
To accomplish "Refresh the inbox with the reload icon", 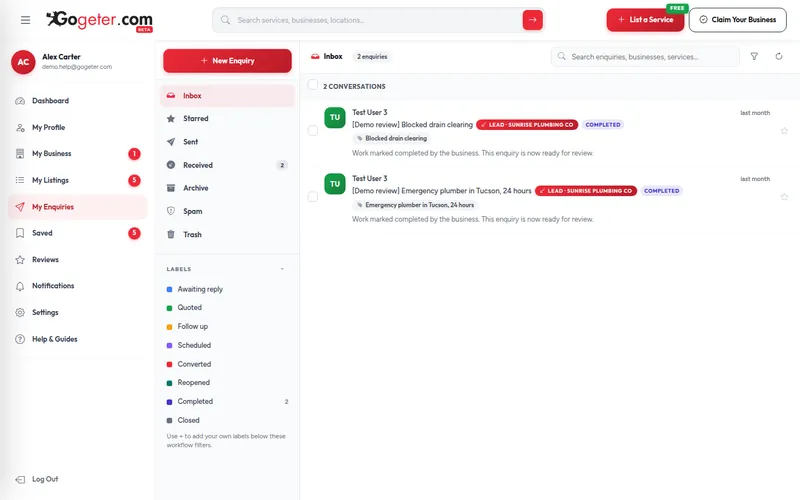I will coord(779,56).
